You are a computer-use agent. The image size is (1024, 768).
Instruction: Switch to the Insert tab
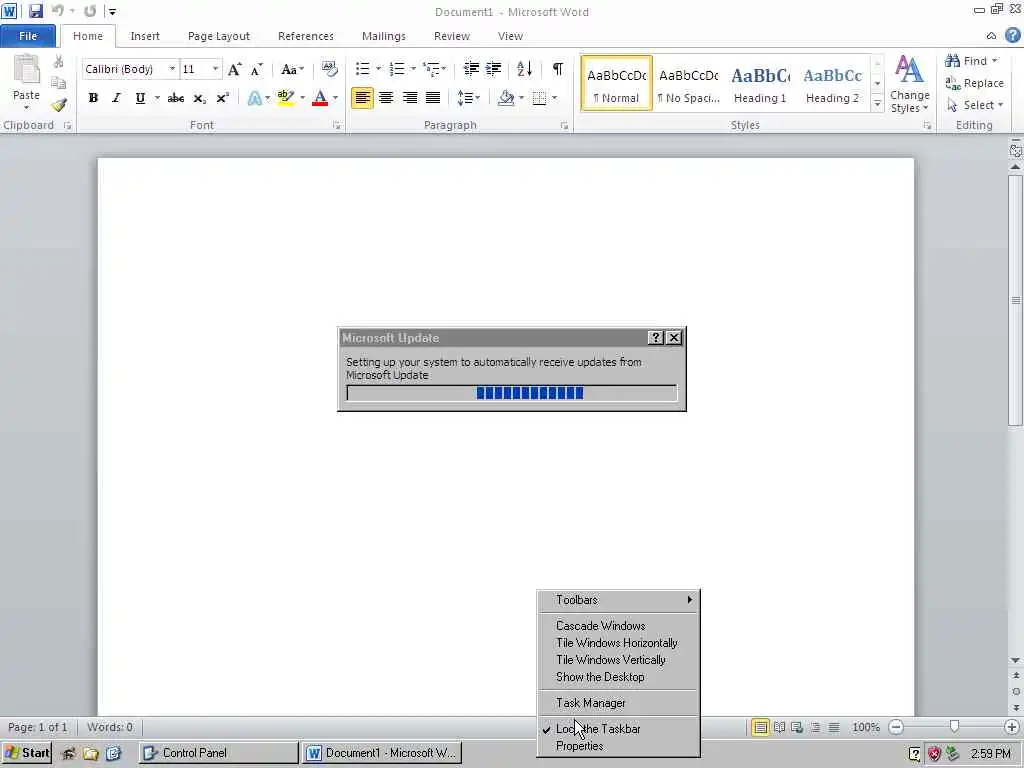(145, 36)
